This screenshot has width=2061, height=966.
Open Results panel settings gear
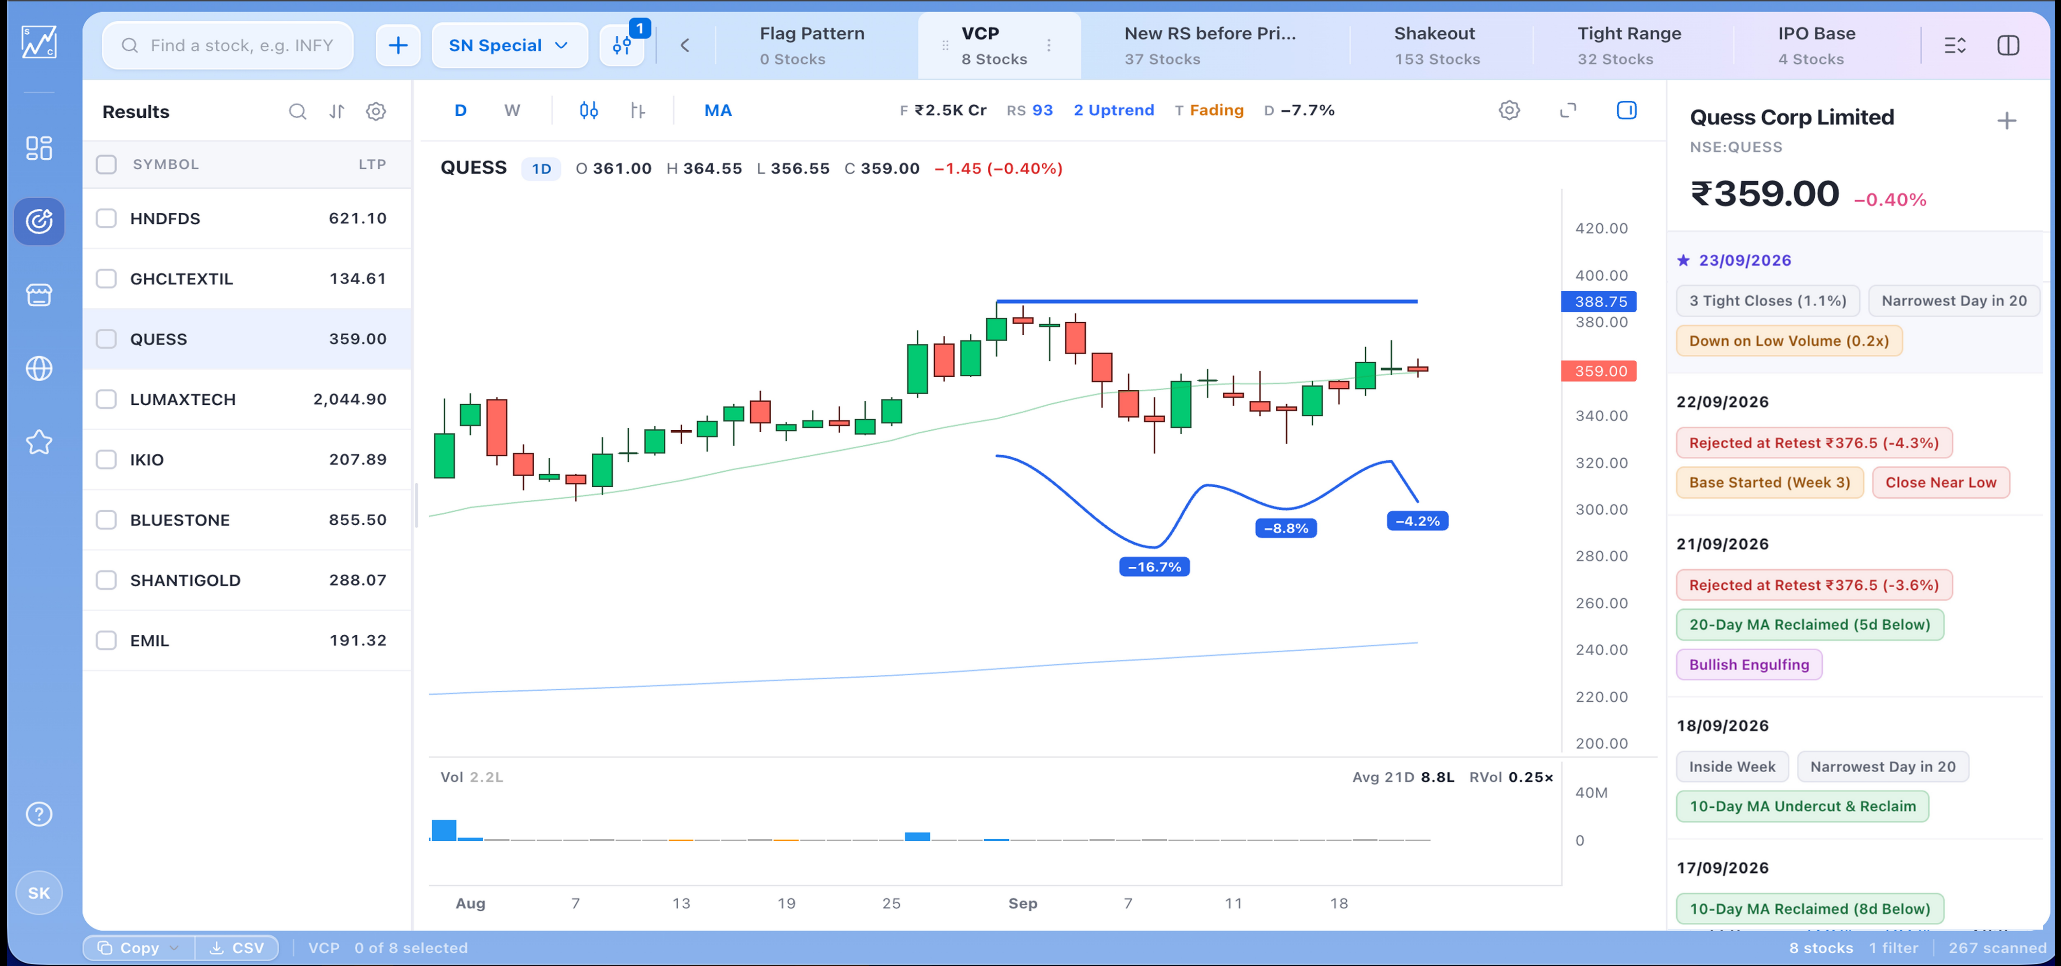[x=376, y=111]
